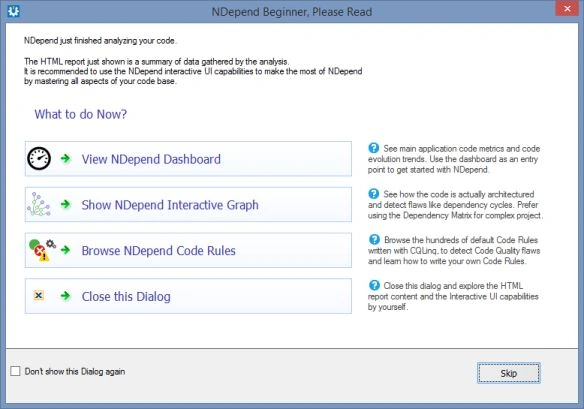Click the Skip button
Viewport: 584px width, 409px height.
tap(508, 373)
